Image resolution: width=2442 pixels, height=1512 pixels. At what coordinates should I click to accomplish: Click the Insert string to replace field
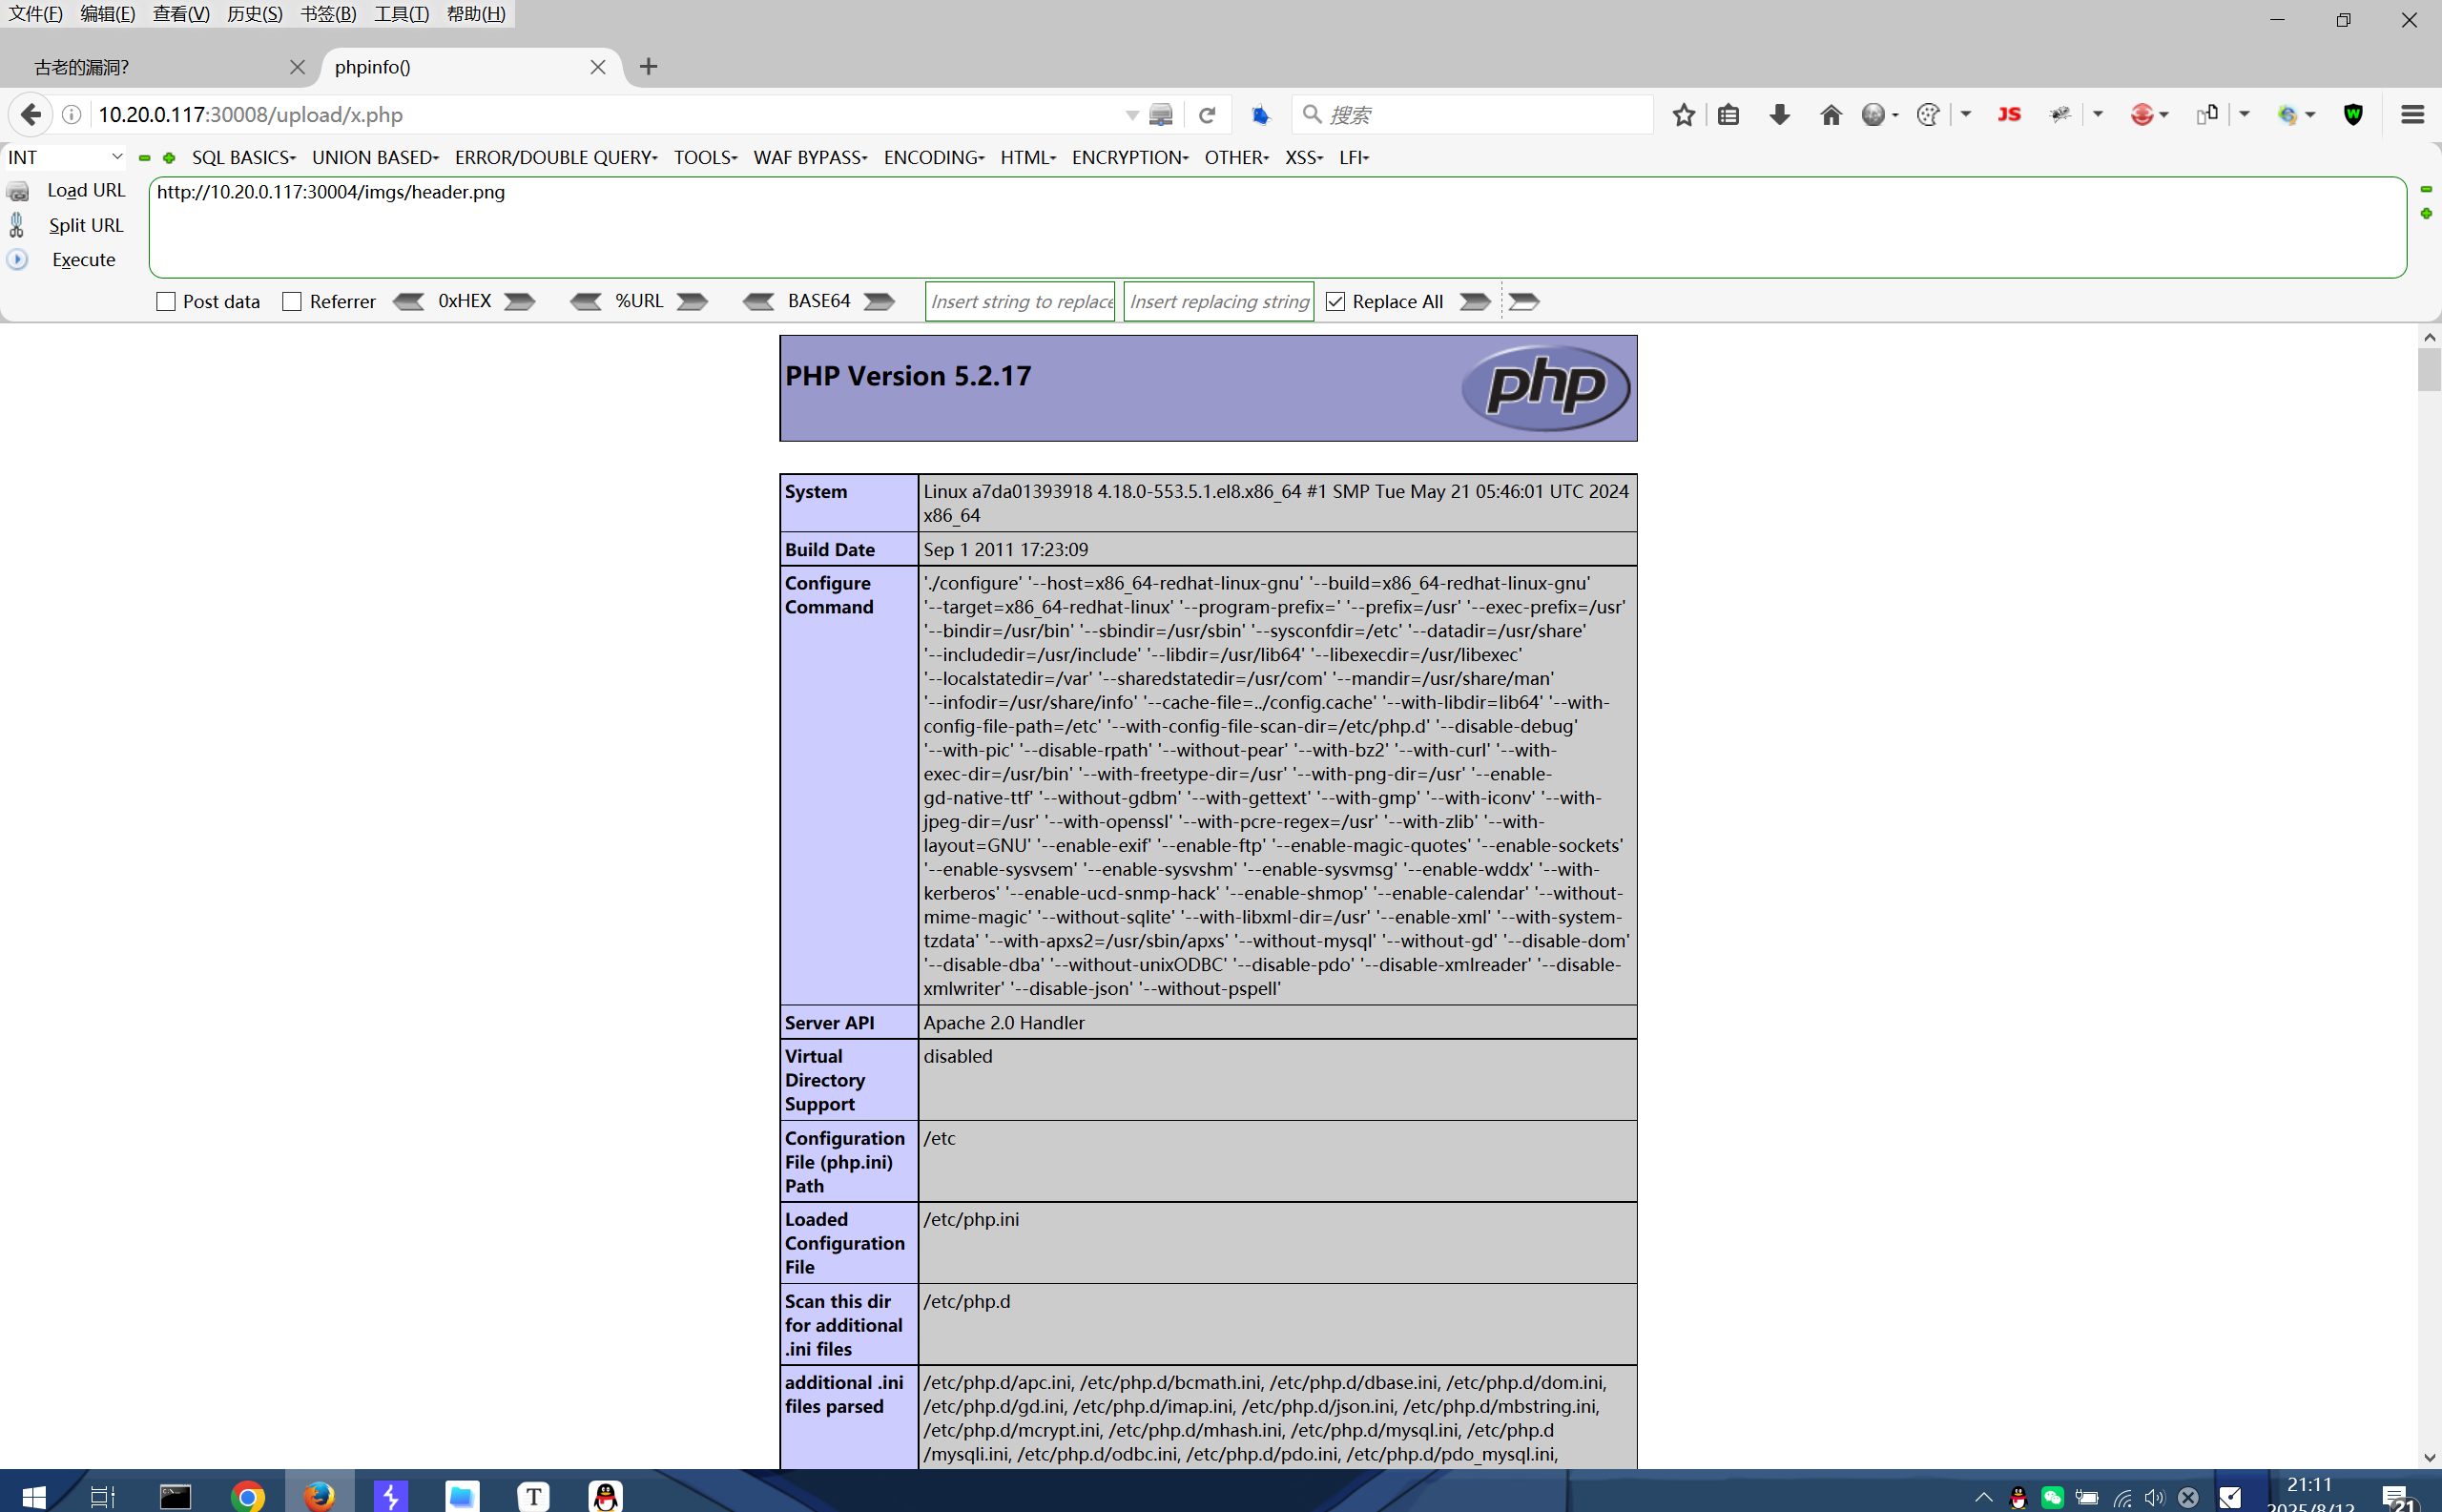[1019, 301]
